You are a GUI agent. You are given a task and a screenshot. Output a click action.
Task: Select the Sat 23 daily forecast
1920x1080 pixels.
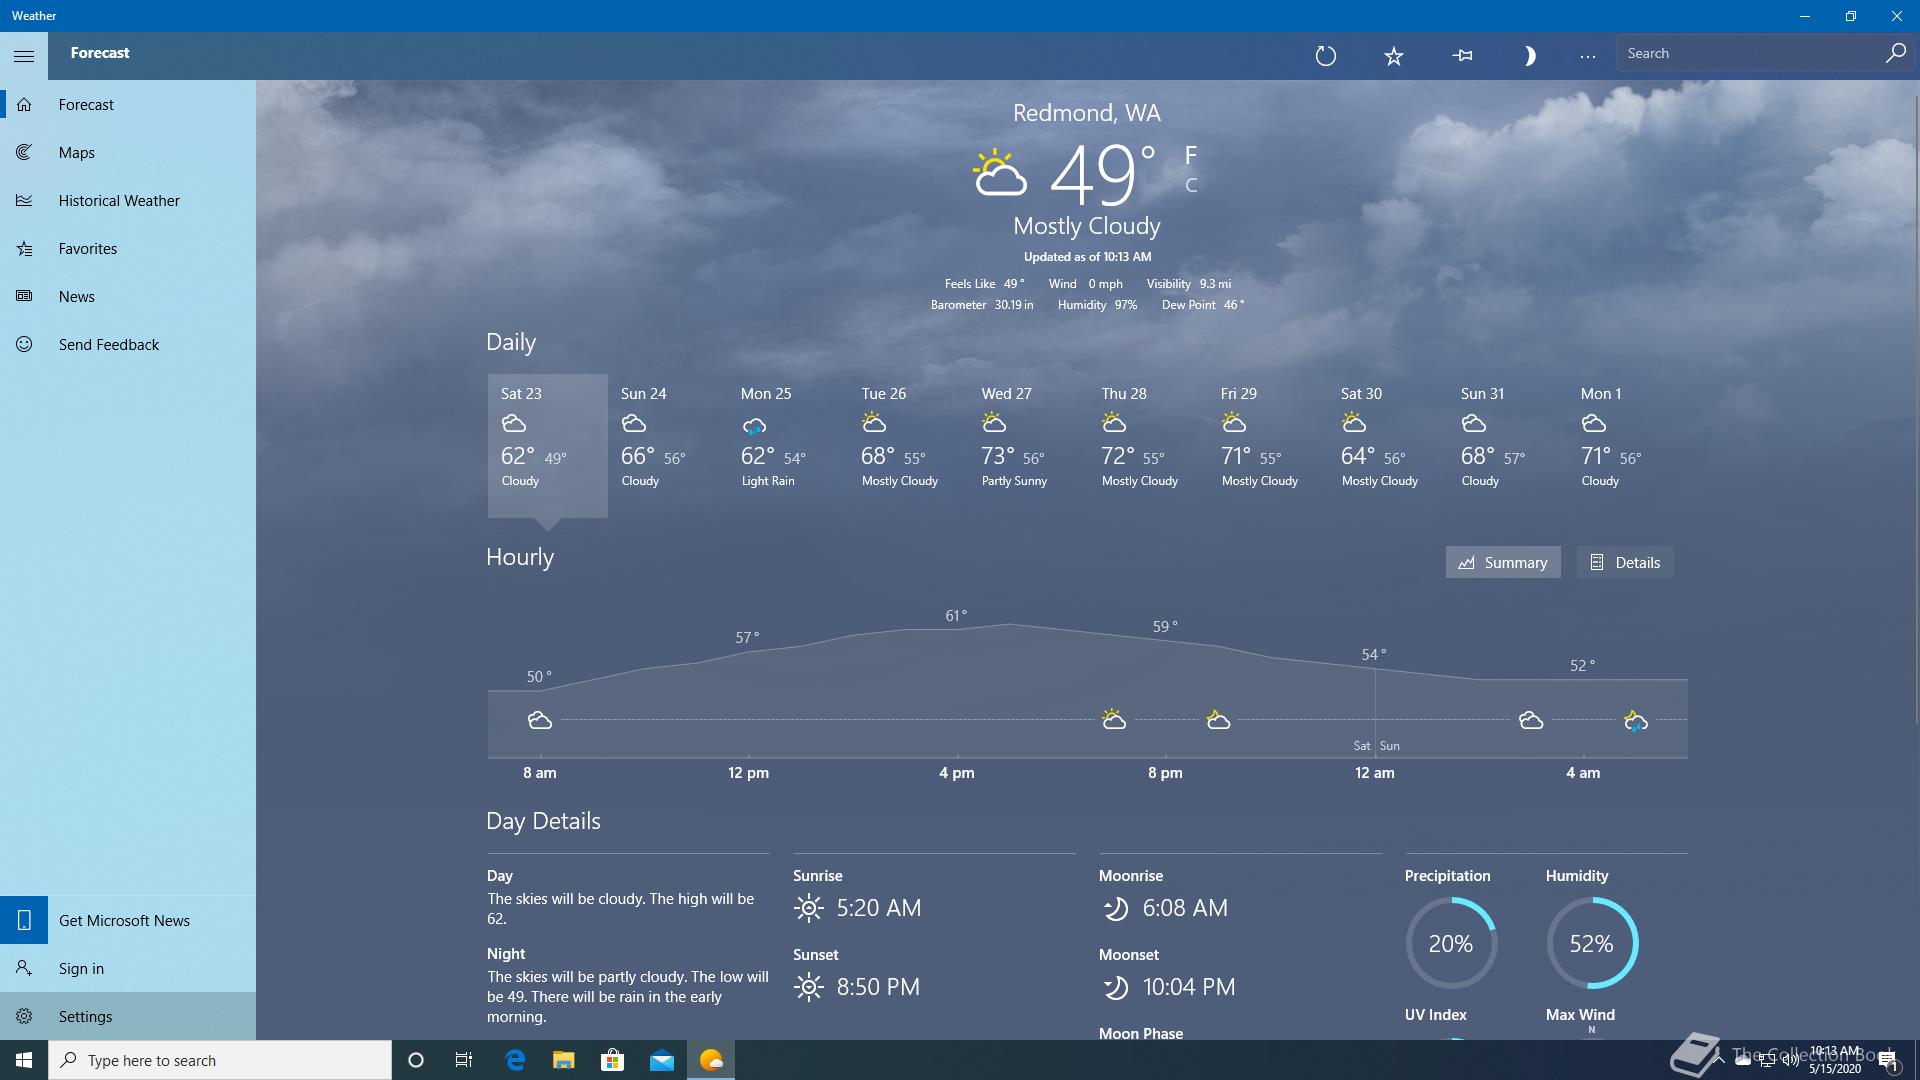pos(547,445)
